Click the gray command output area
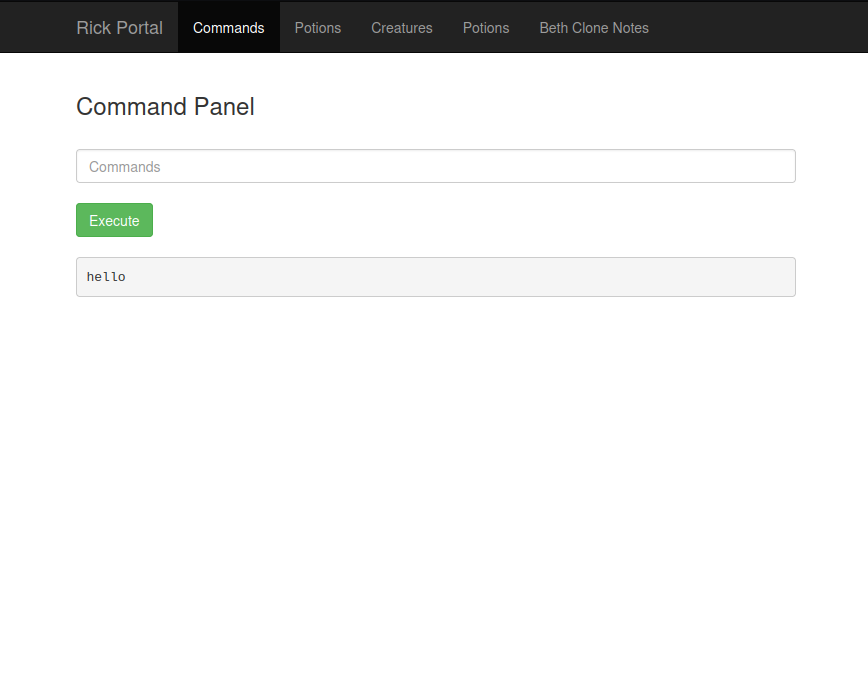Image resolution: width=868 pixels, height=674 pixels. (x=450, y=277)
